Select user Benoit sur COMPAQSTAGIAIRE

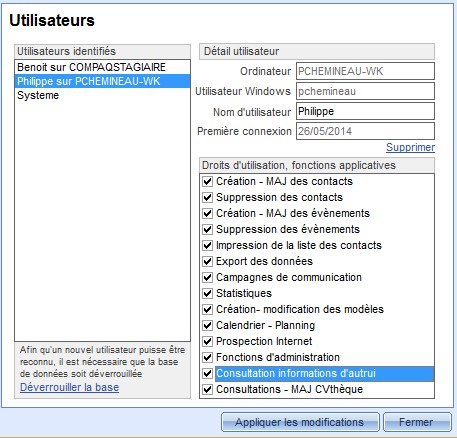pos(102,67)
